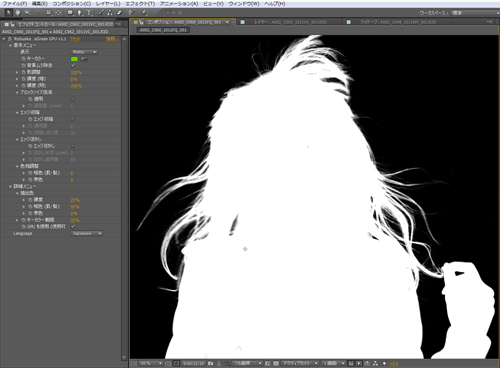The height and width of the screenshot is (368, 500).
Task: Toggle mask visibility button in viewer footer
Action: [177, 363]
